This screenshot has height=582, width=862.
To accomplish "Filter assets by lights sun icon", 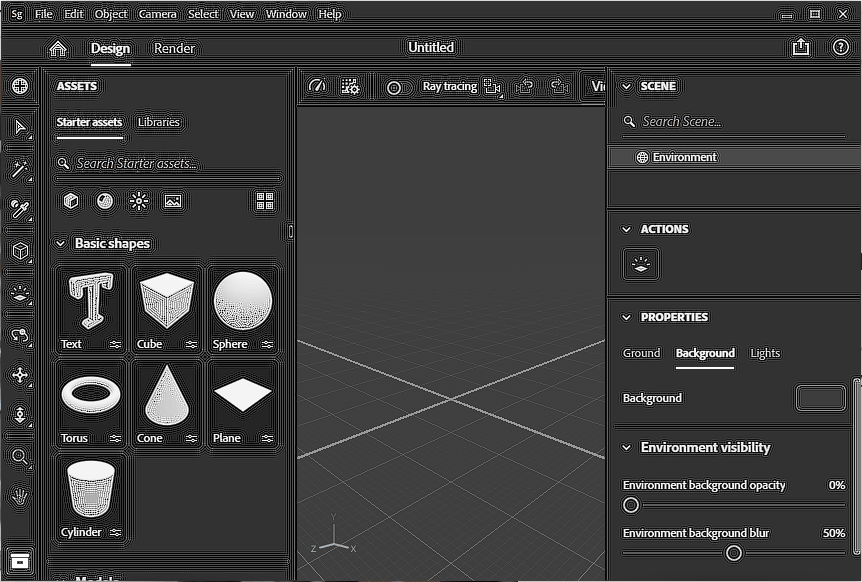I will (x=139, y=201).
